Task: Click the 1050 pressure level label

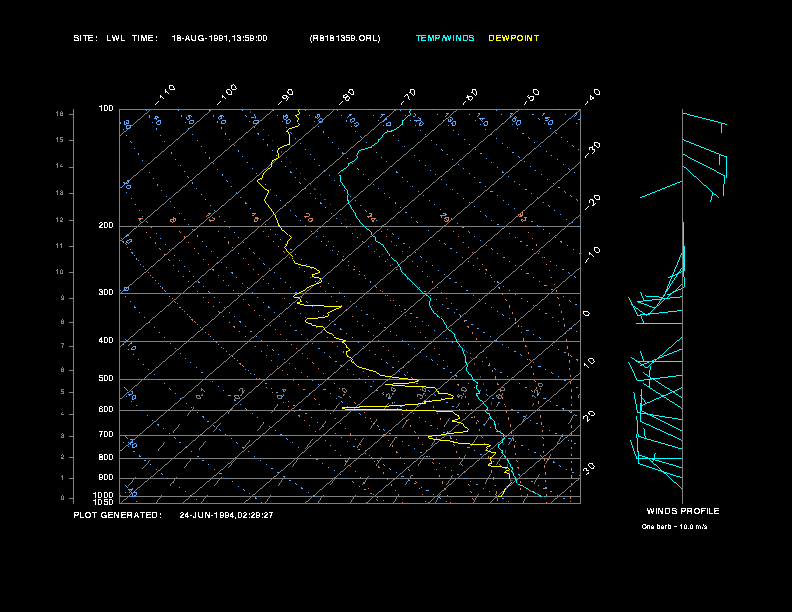Action: coord(104,502)
